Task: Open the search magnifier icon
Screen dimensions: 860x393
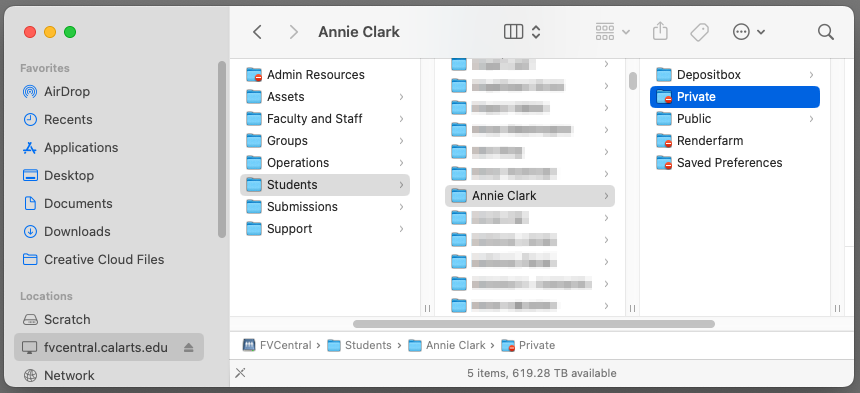Action: [x=825, y=32]
